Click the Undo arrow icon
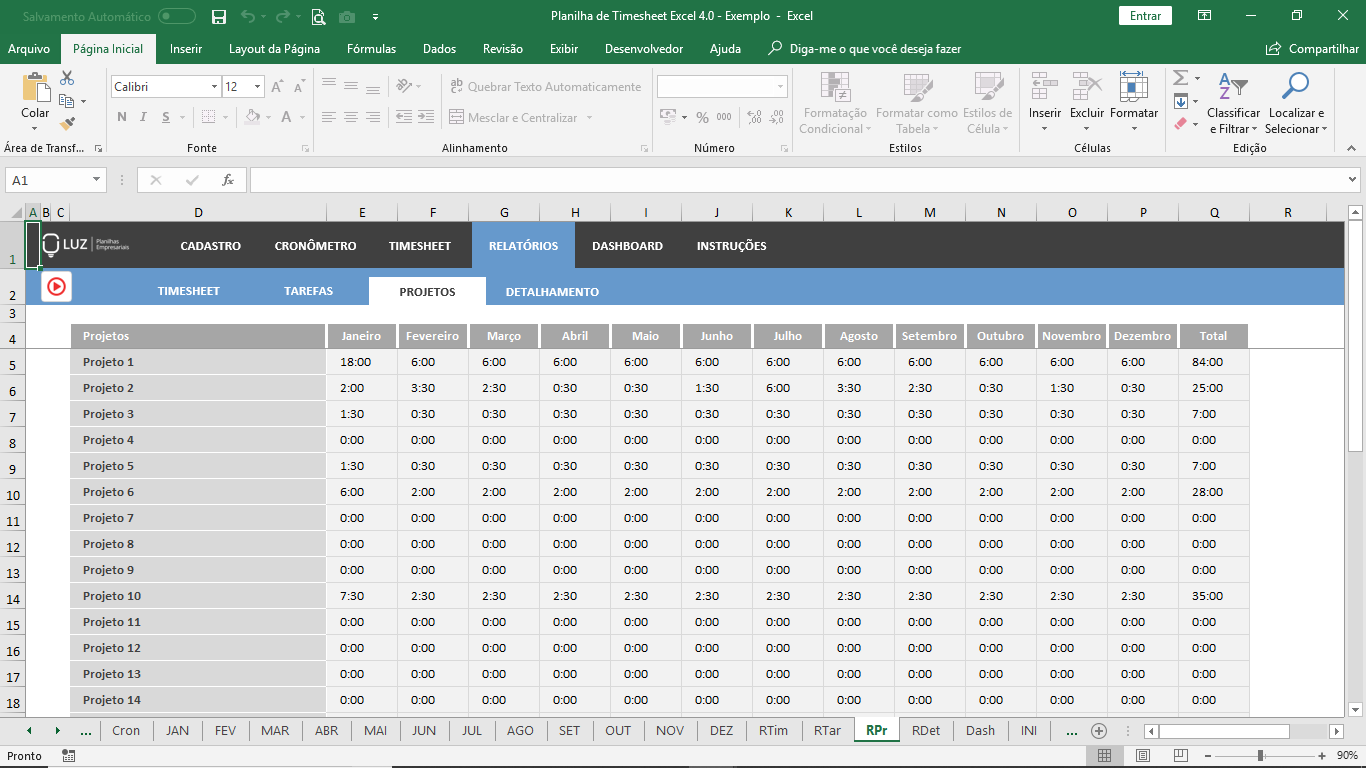Image resolution: width=1366 pixels, height=768 pixels. pyautogui.click(x=247, y=16)
